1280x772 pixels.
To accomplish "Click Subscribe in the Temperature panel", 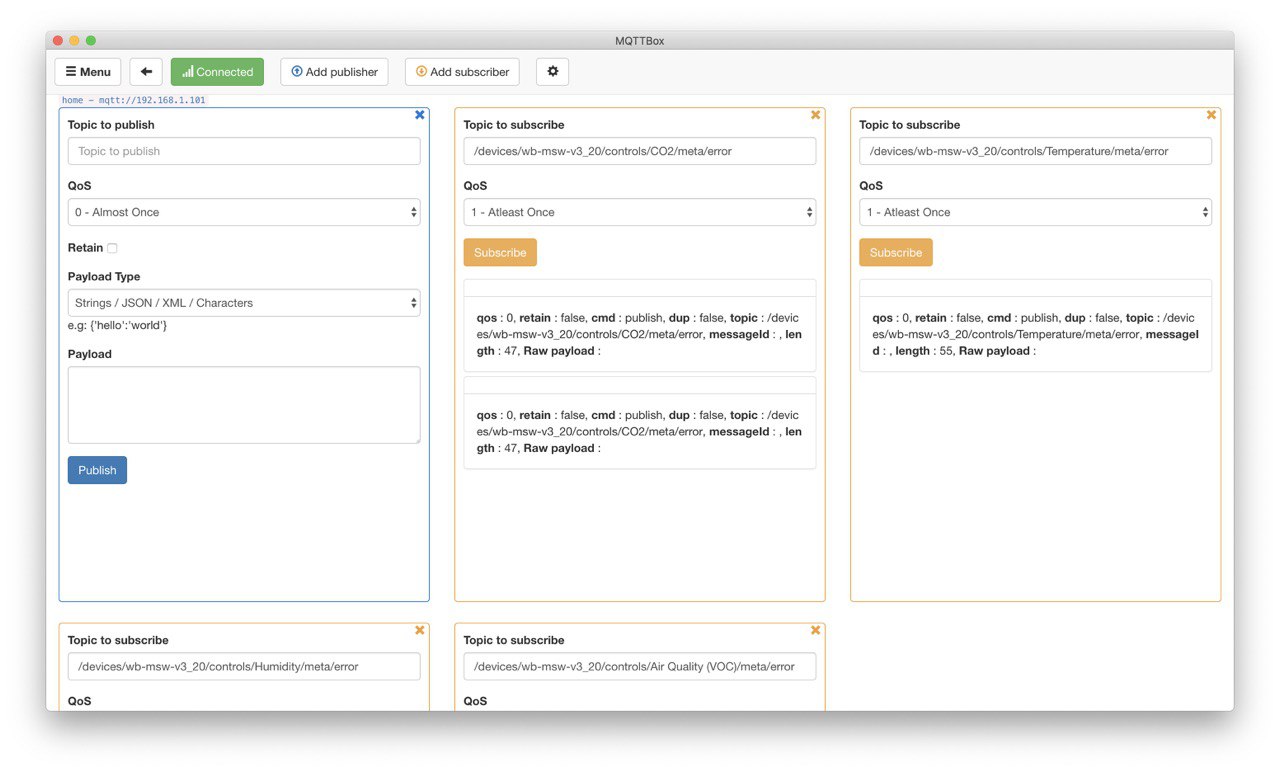I will [896, 252].
